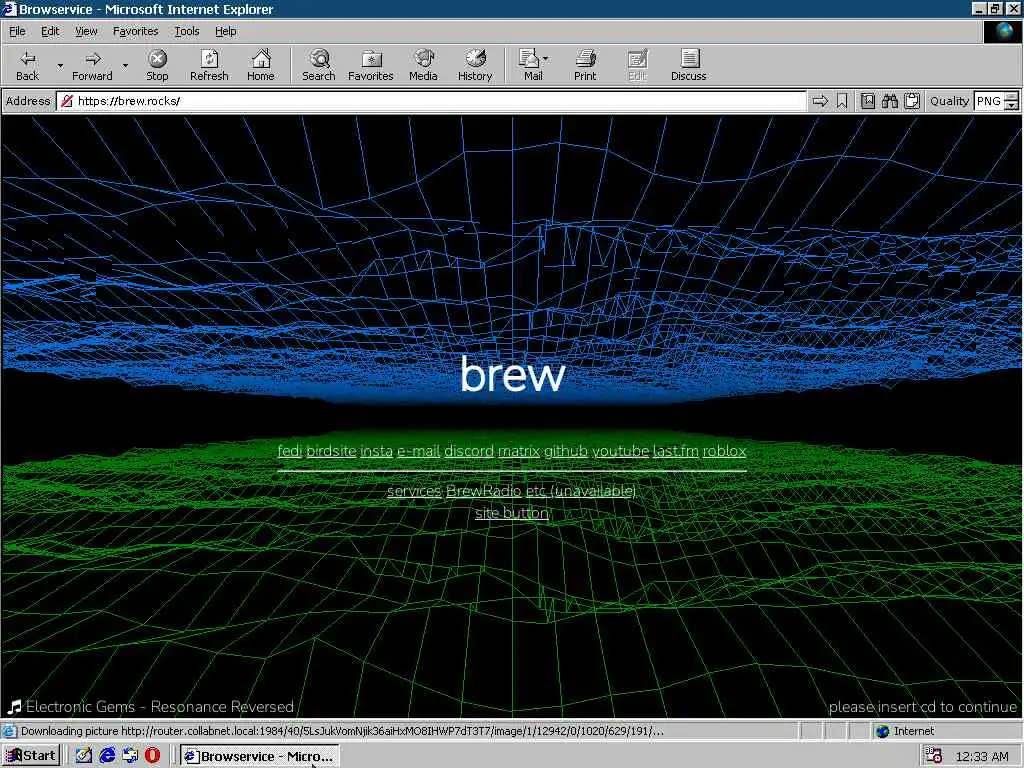
Task: Click the bookmarks book icon
Action: (868, 101)
